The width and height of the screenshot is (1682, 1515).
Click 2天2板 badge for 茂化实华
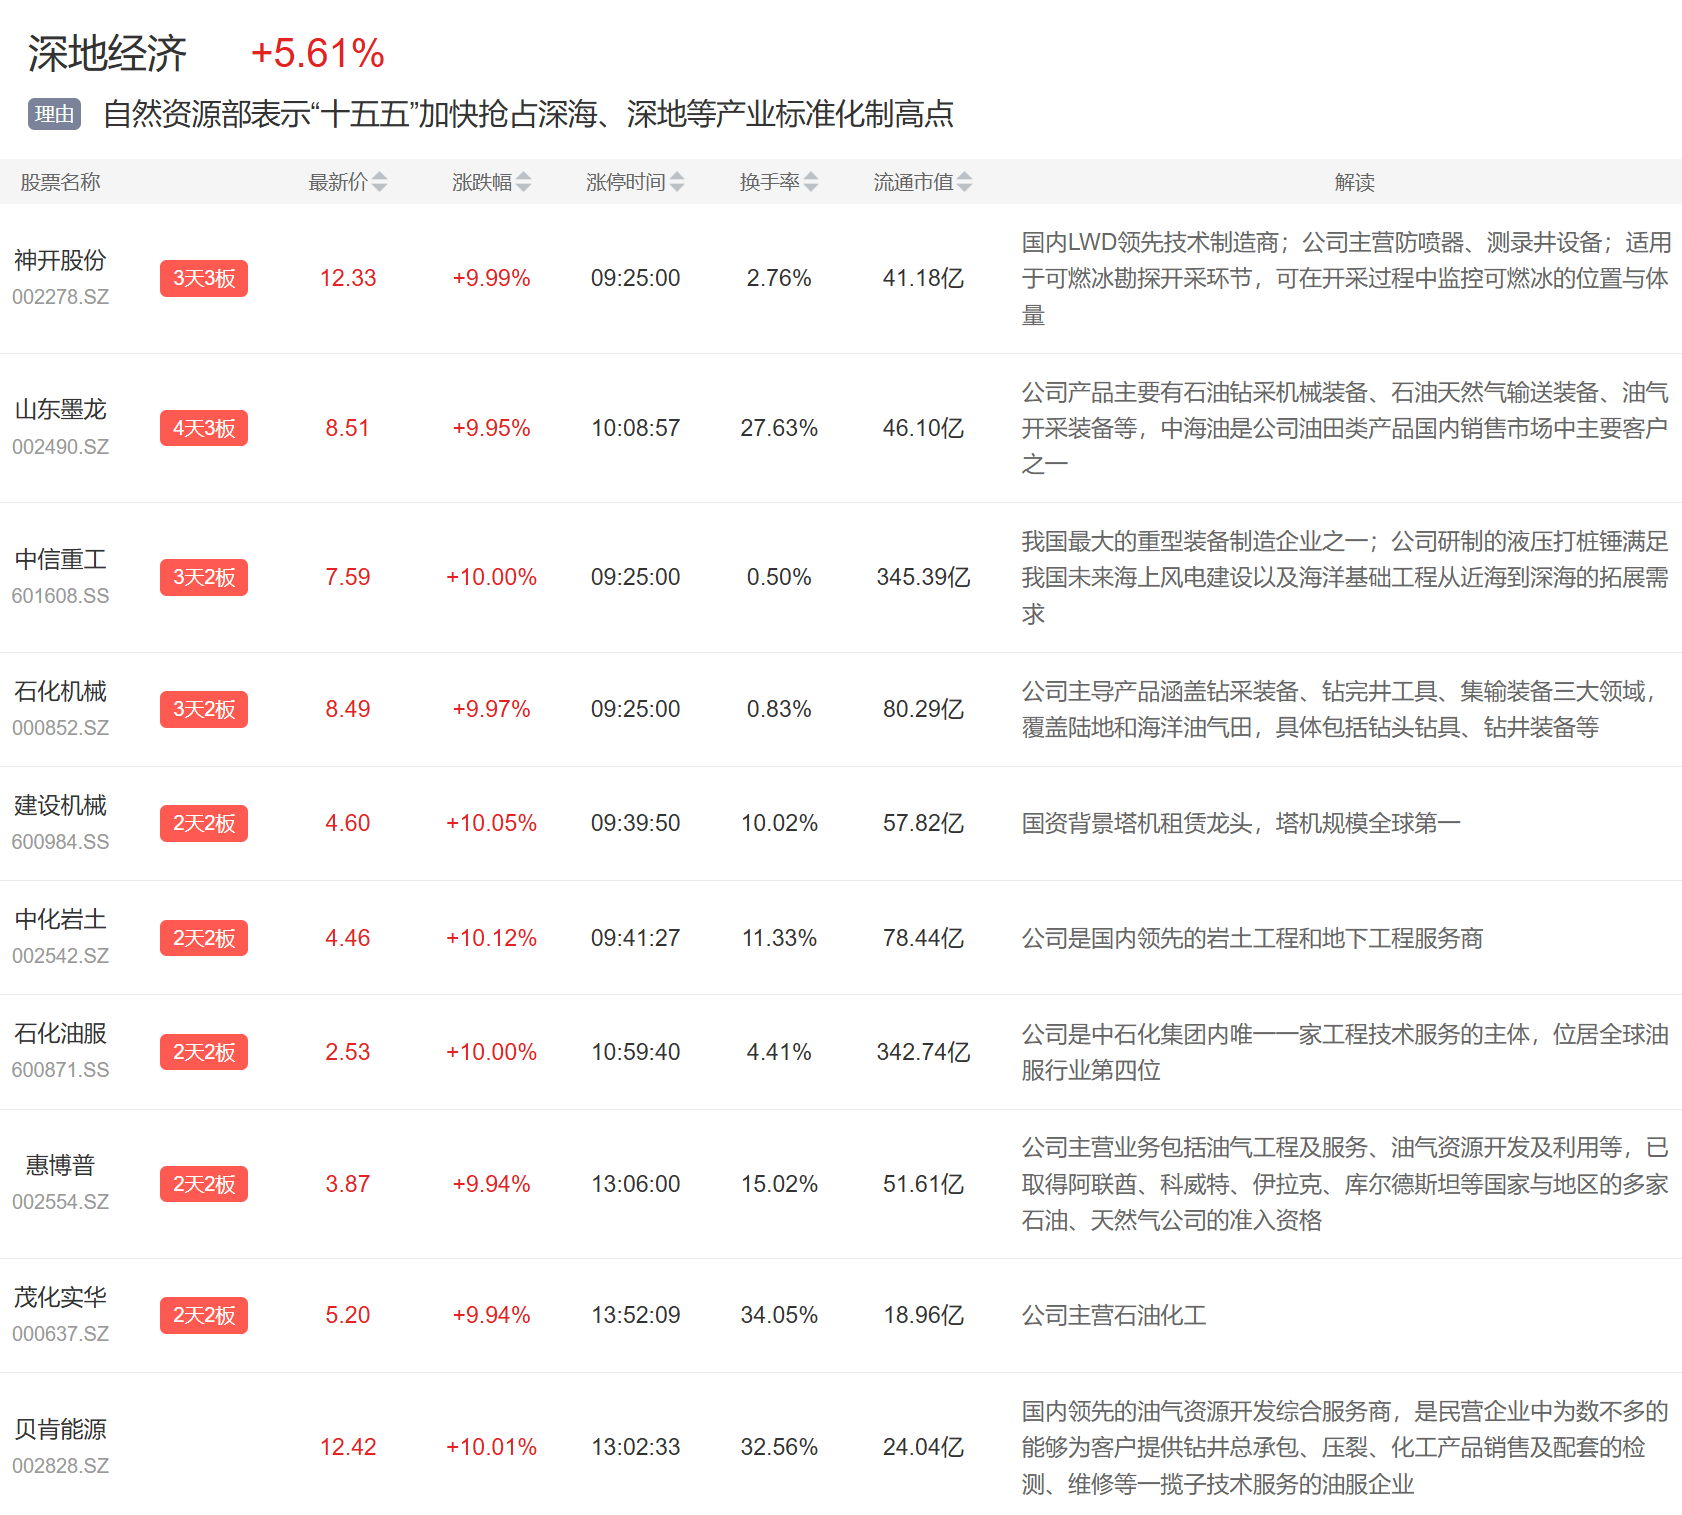(x=204, y=1315)
